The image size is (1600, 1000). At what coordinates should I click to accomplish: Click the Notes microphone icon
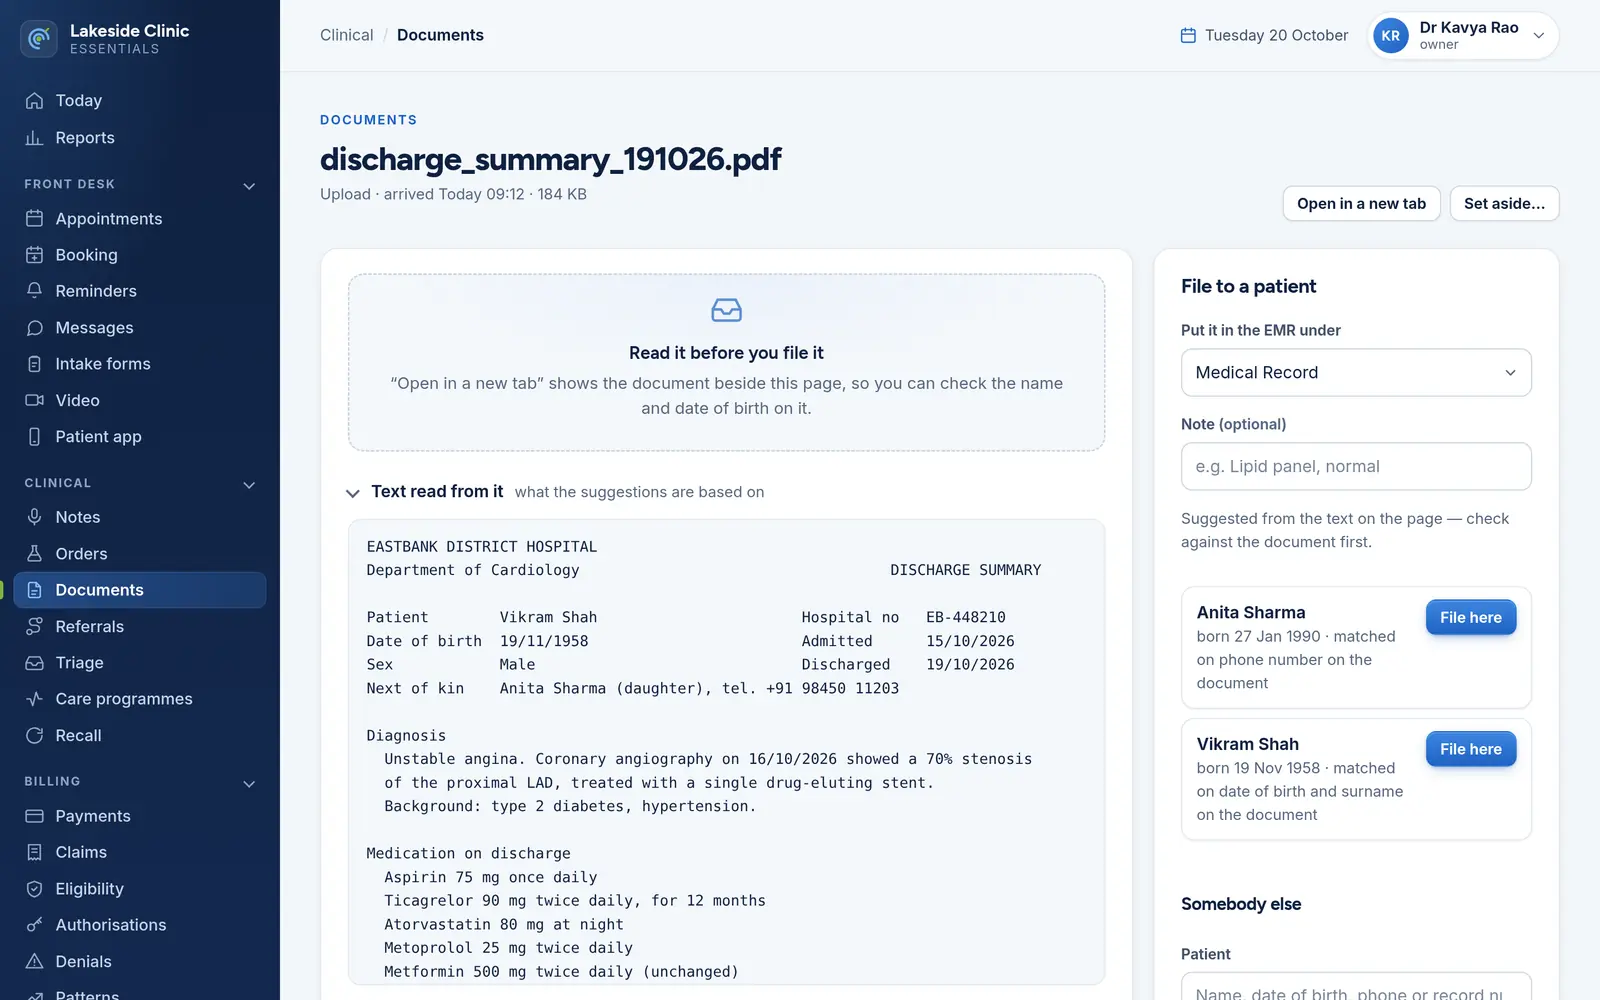pyautogui.click(x=35, y=517)
